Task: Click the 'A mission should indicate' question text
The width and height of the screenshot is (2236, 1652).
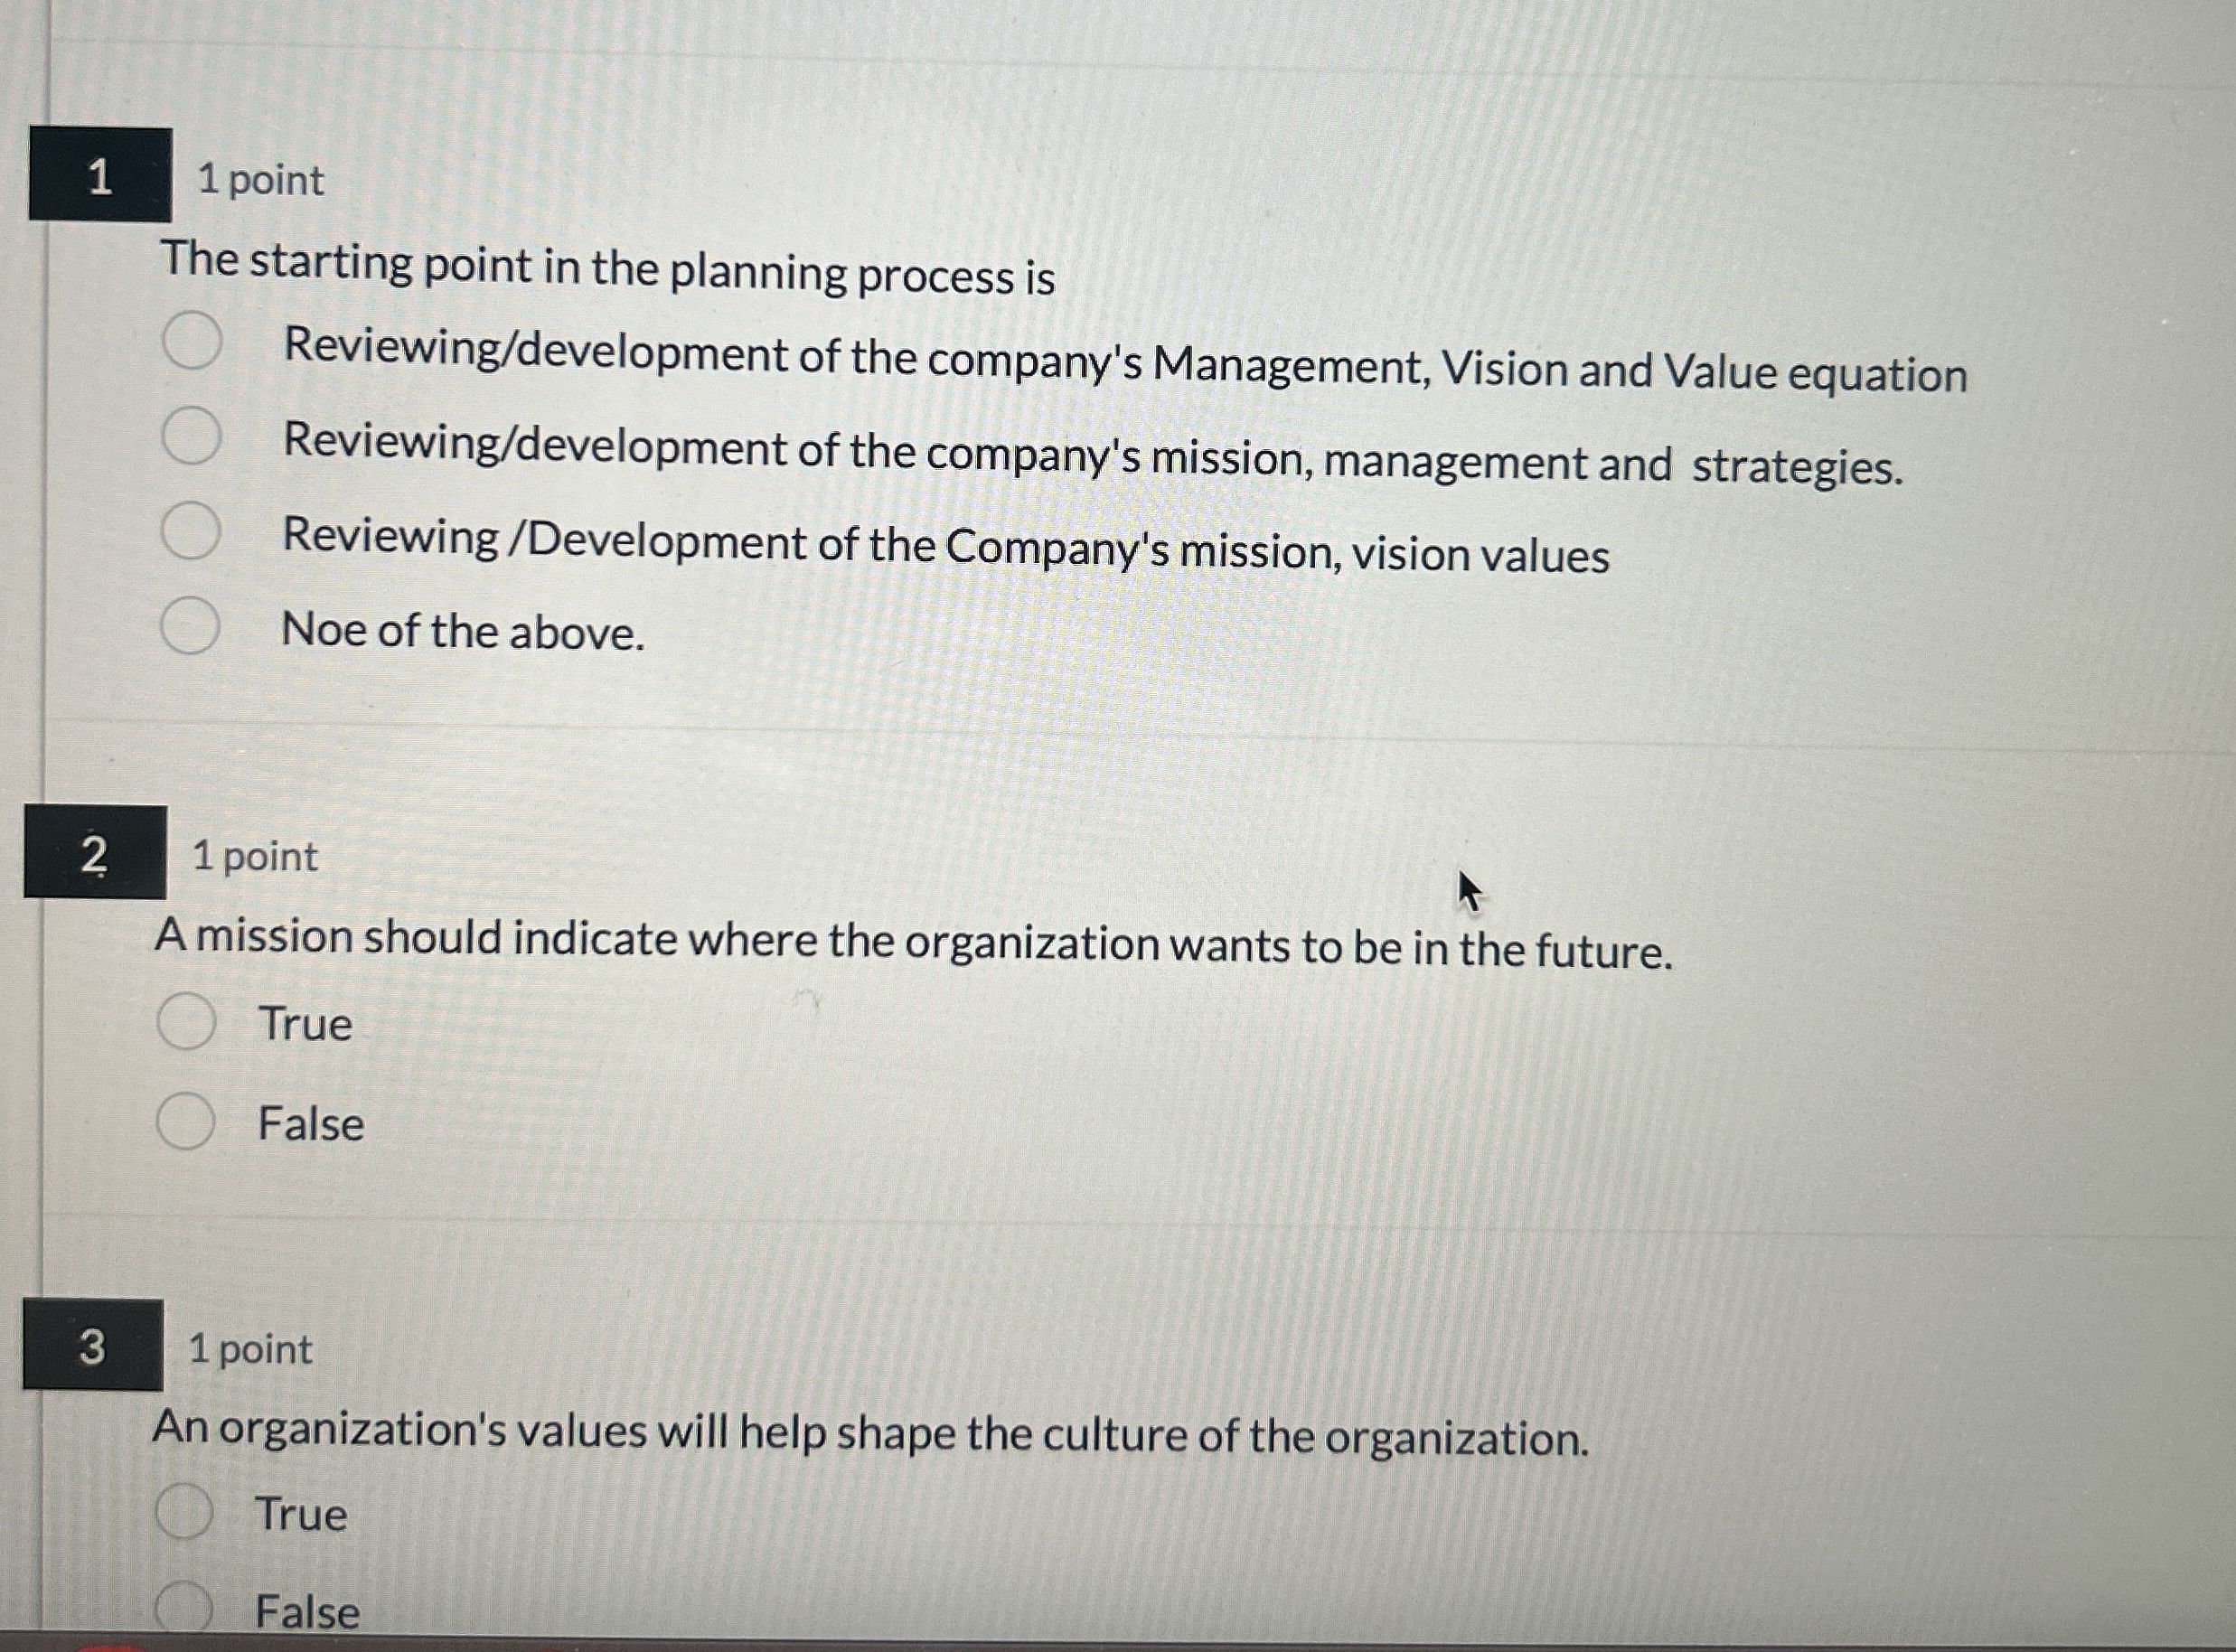Action: (915, 945)
